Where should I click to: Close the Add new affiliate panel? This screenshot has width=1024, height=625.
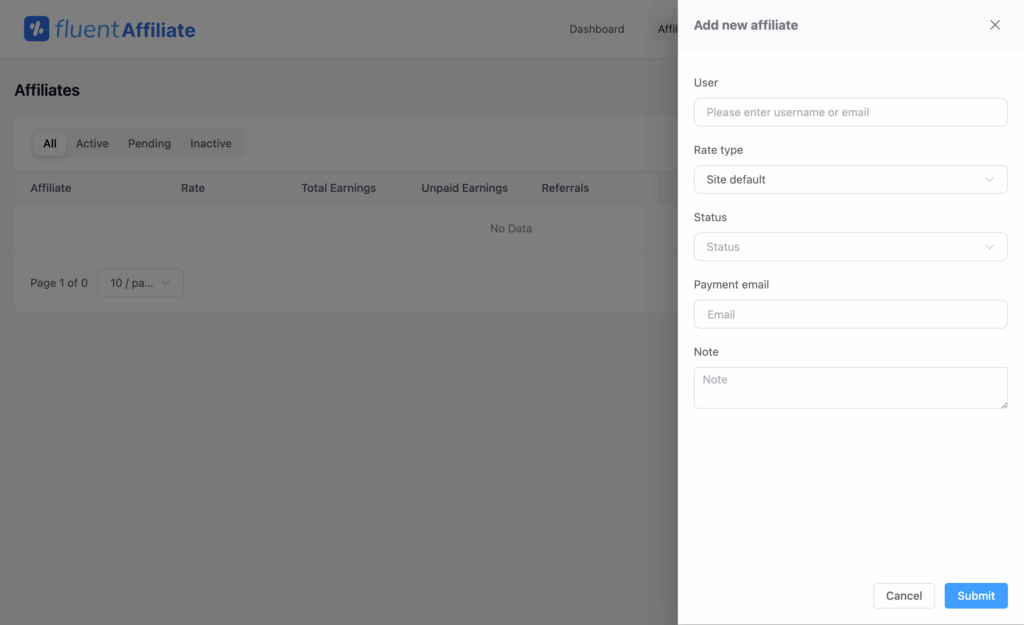995,25
